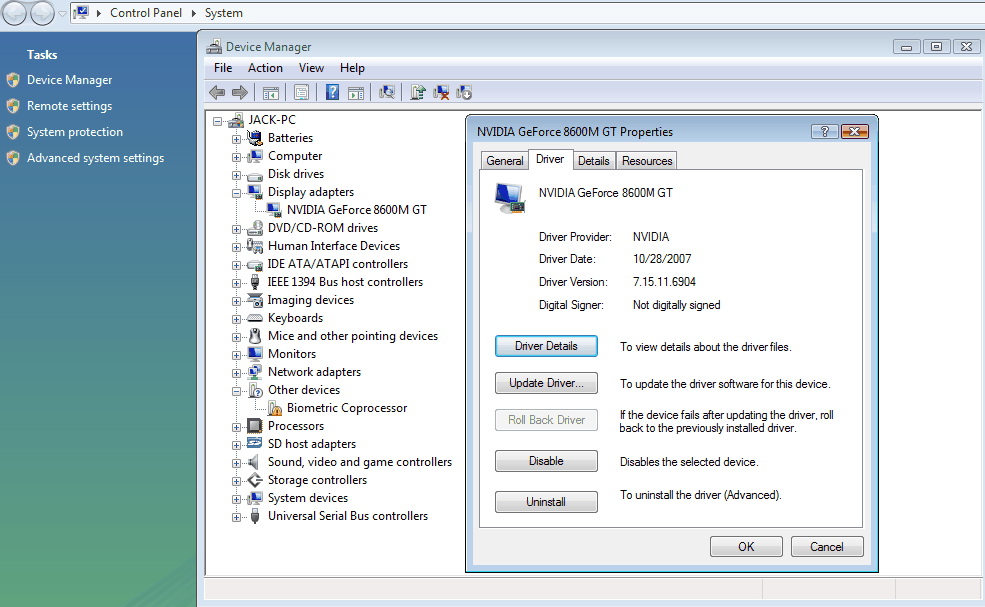
Task: Expand the Batteries tree node
Action: 236,139
